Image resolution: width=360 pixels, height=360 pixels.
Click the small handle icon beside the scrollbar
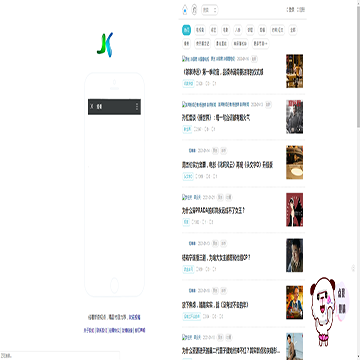pyautogui.click(x=353, y=268)
